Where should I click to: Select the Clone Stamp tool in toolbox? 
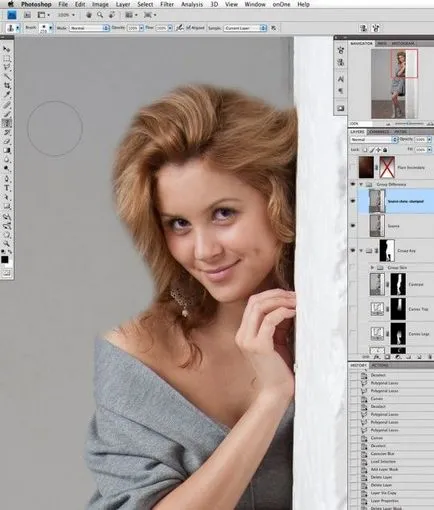point(7,123)
